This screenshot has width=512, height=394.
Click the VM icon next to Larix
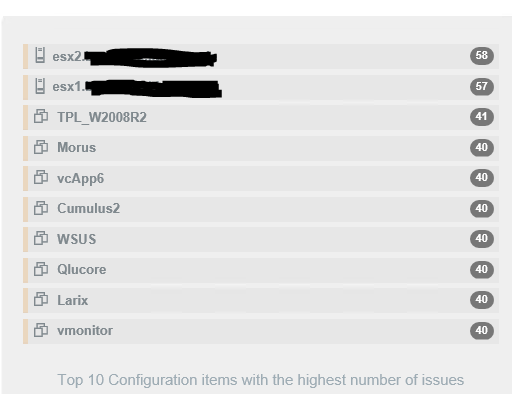tap(41, 299)
